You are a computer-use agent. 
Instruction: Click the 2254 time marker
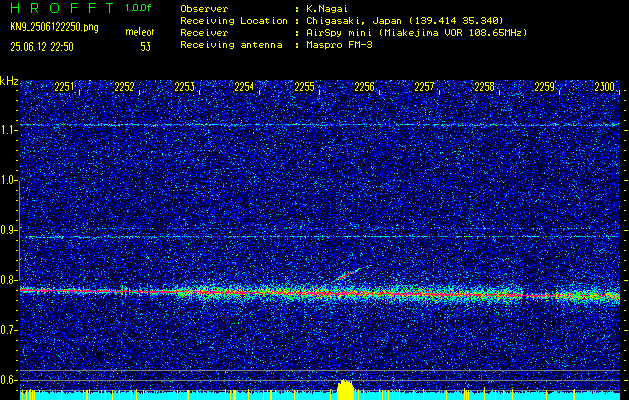tap(244, 87)
